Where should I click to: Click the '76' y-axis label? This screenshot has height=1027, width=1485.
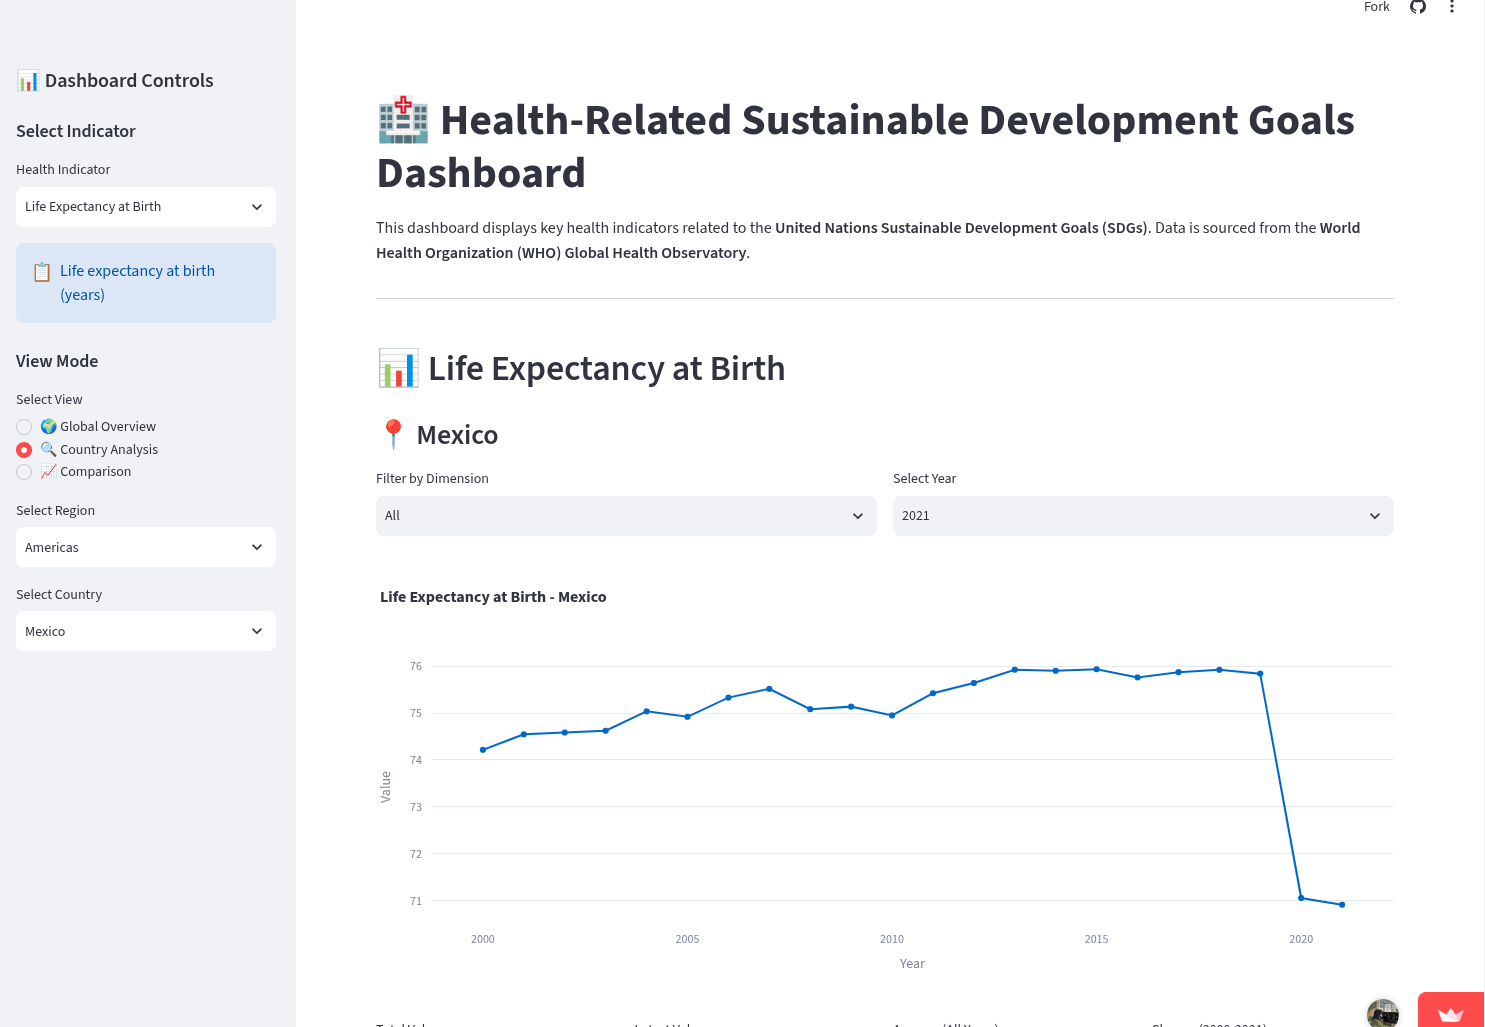tap(416, 666)
